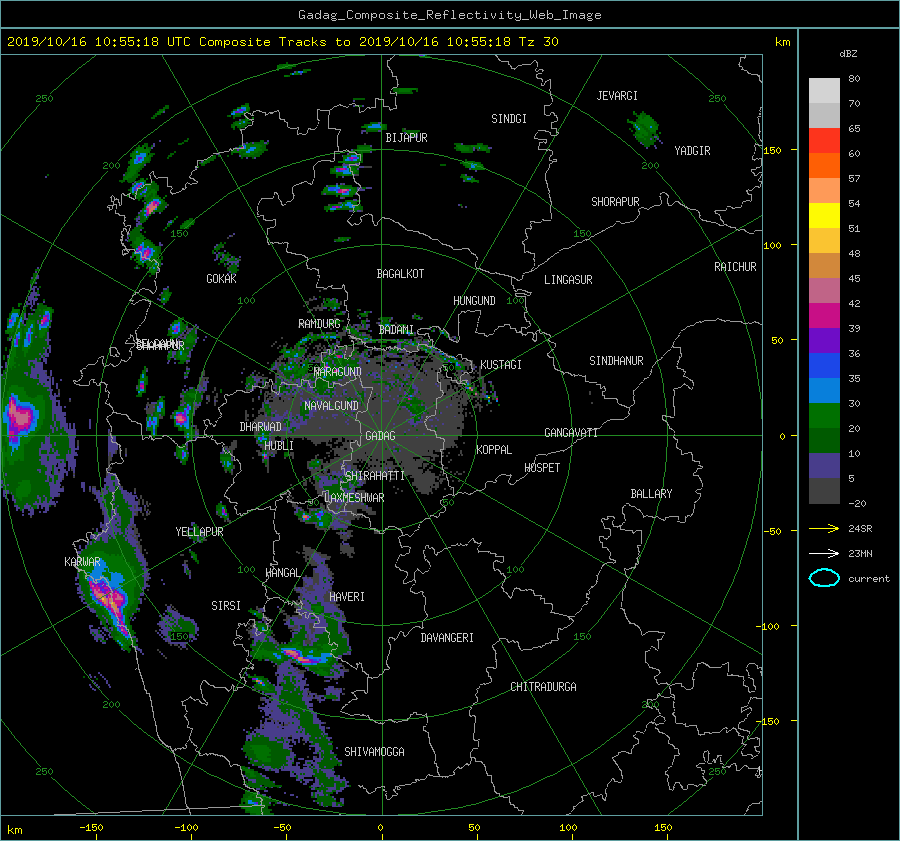Viewport: 900px width, 841px height.
Task: Click the yellow 24SR arrow legend icon
Action: (824, 528)
